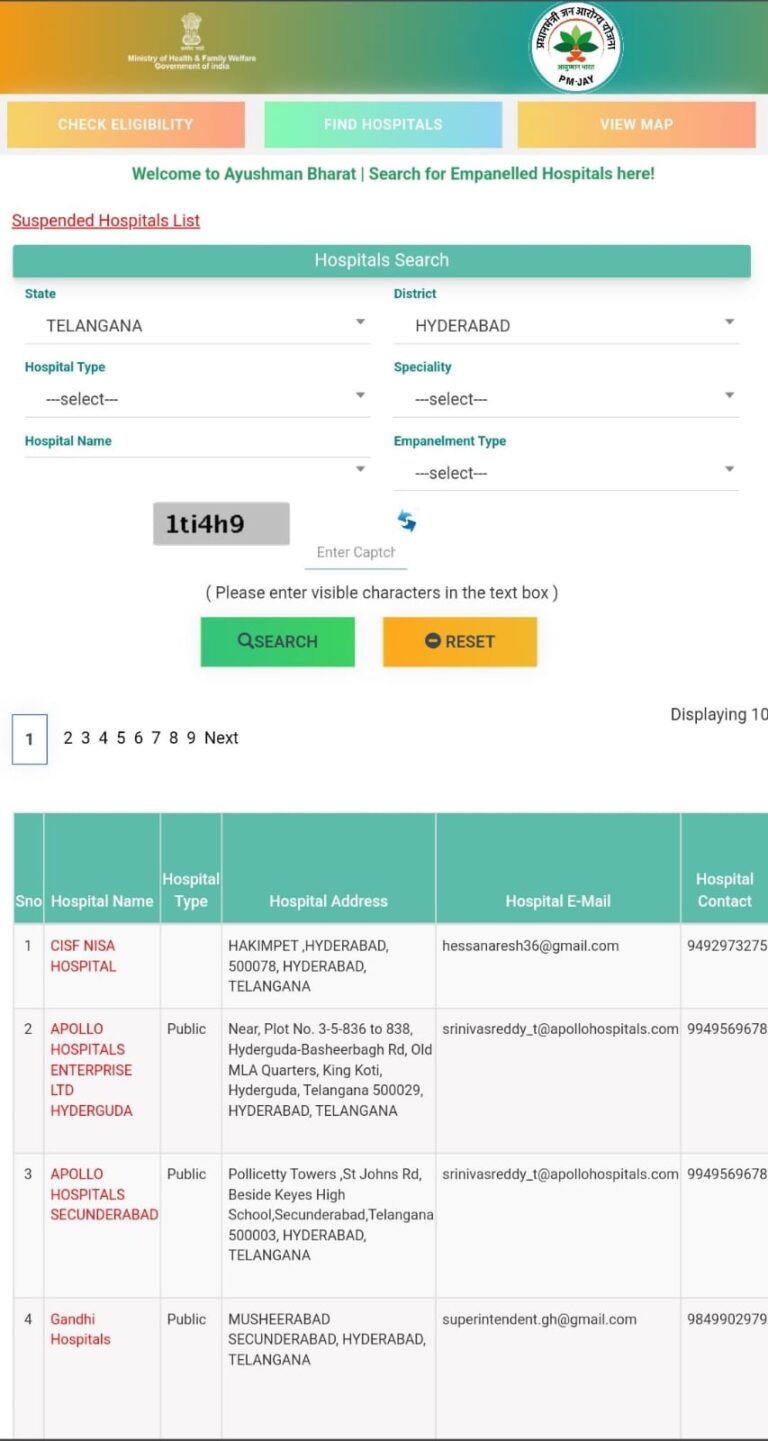Open the Empanelment Type dropdown

[x=566, y=473]
